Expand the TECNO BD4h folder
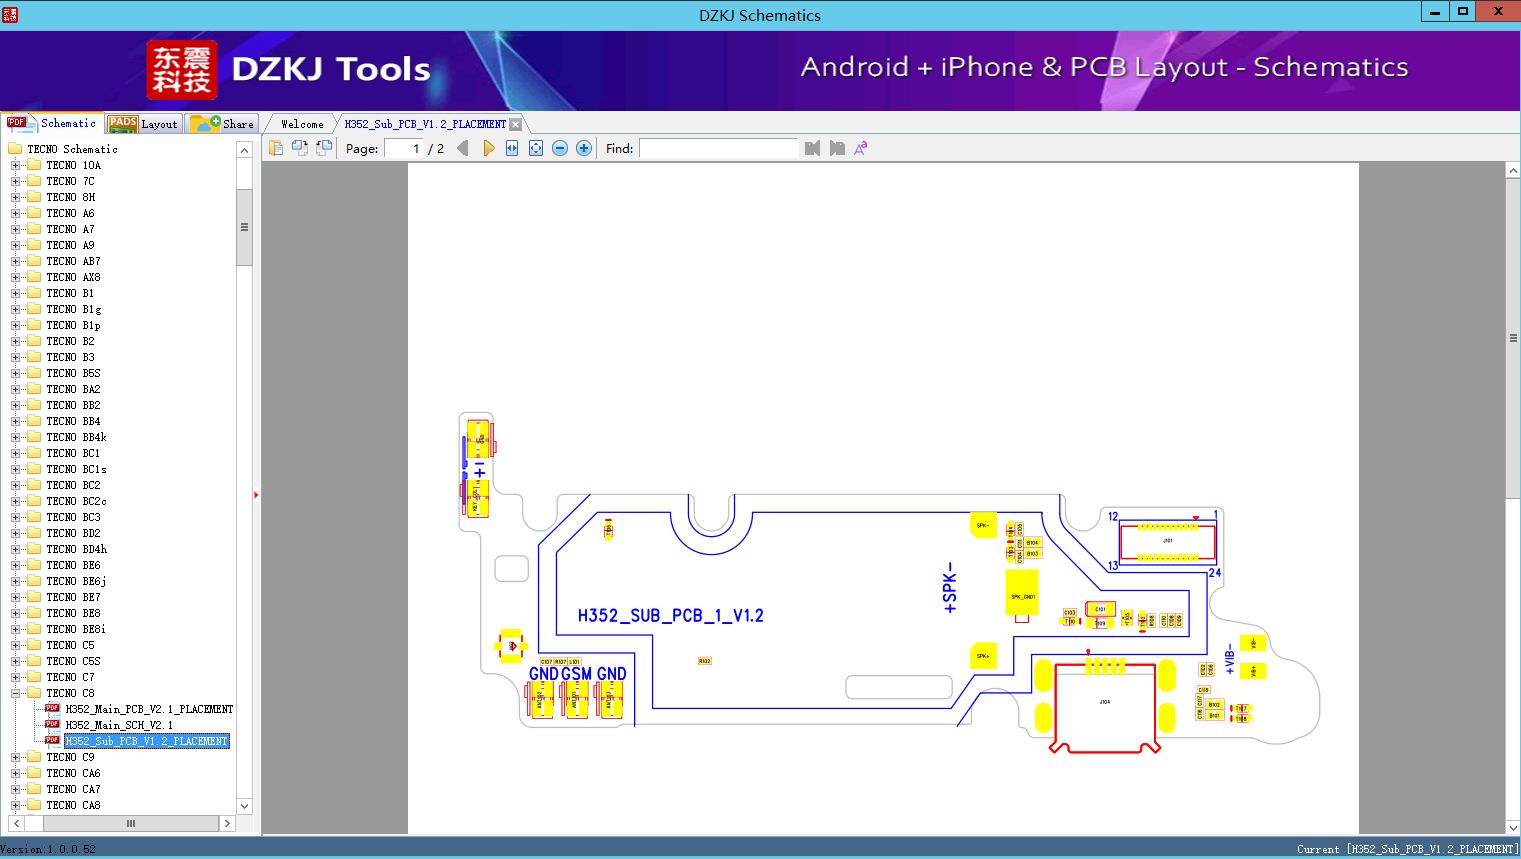This screenshot has height=859, width=1521. [x=15, y=549]
